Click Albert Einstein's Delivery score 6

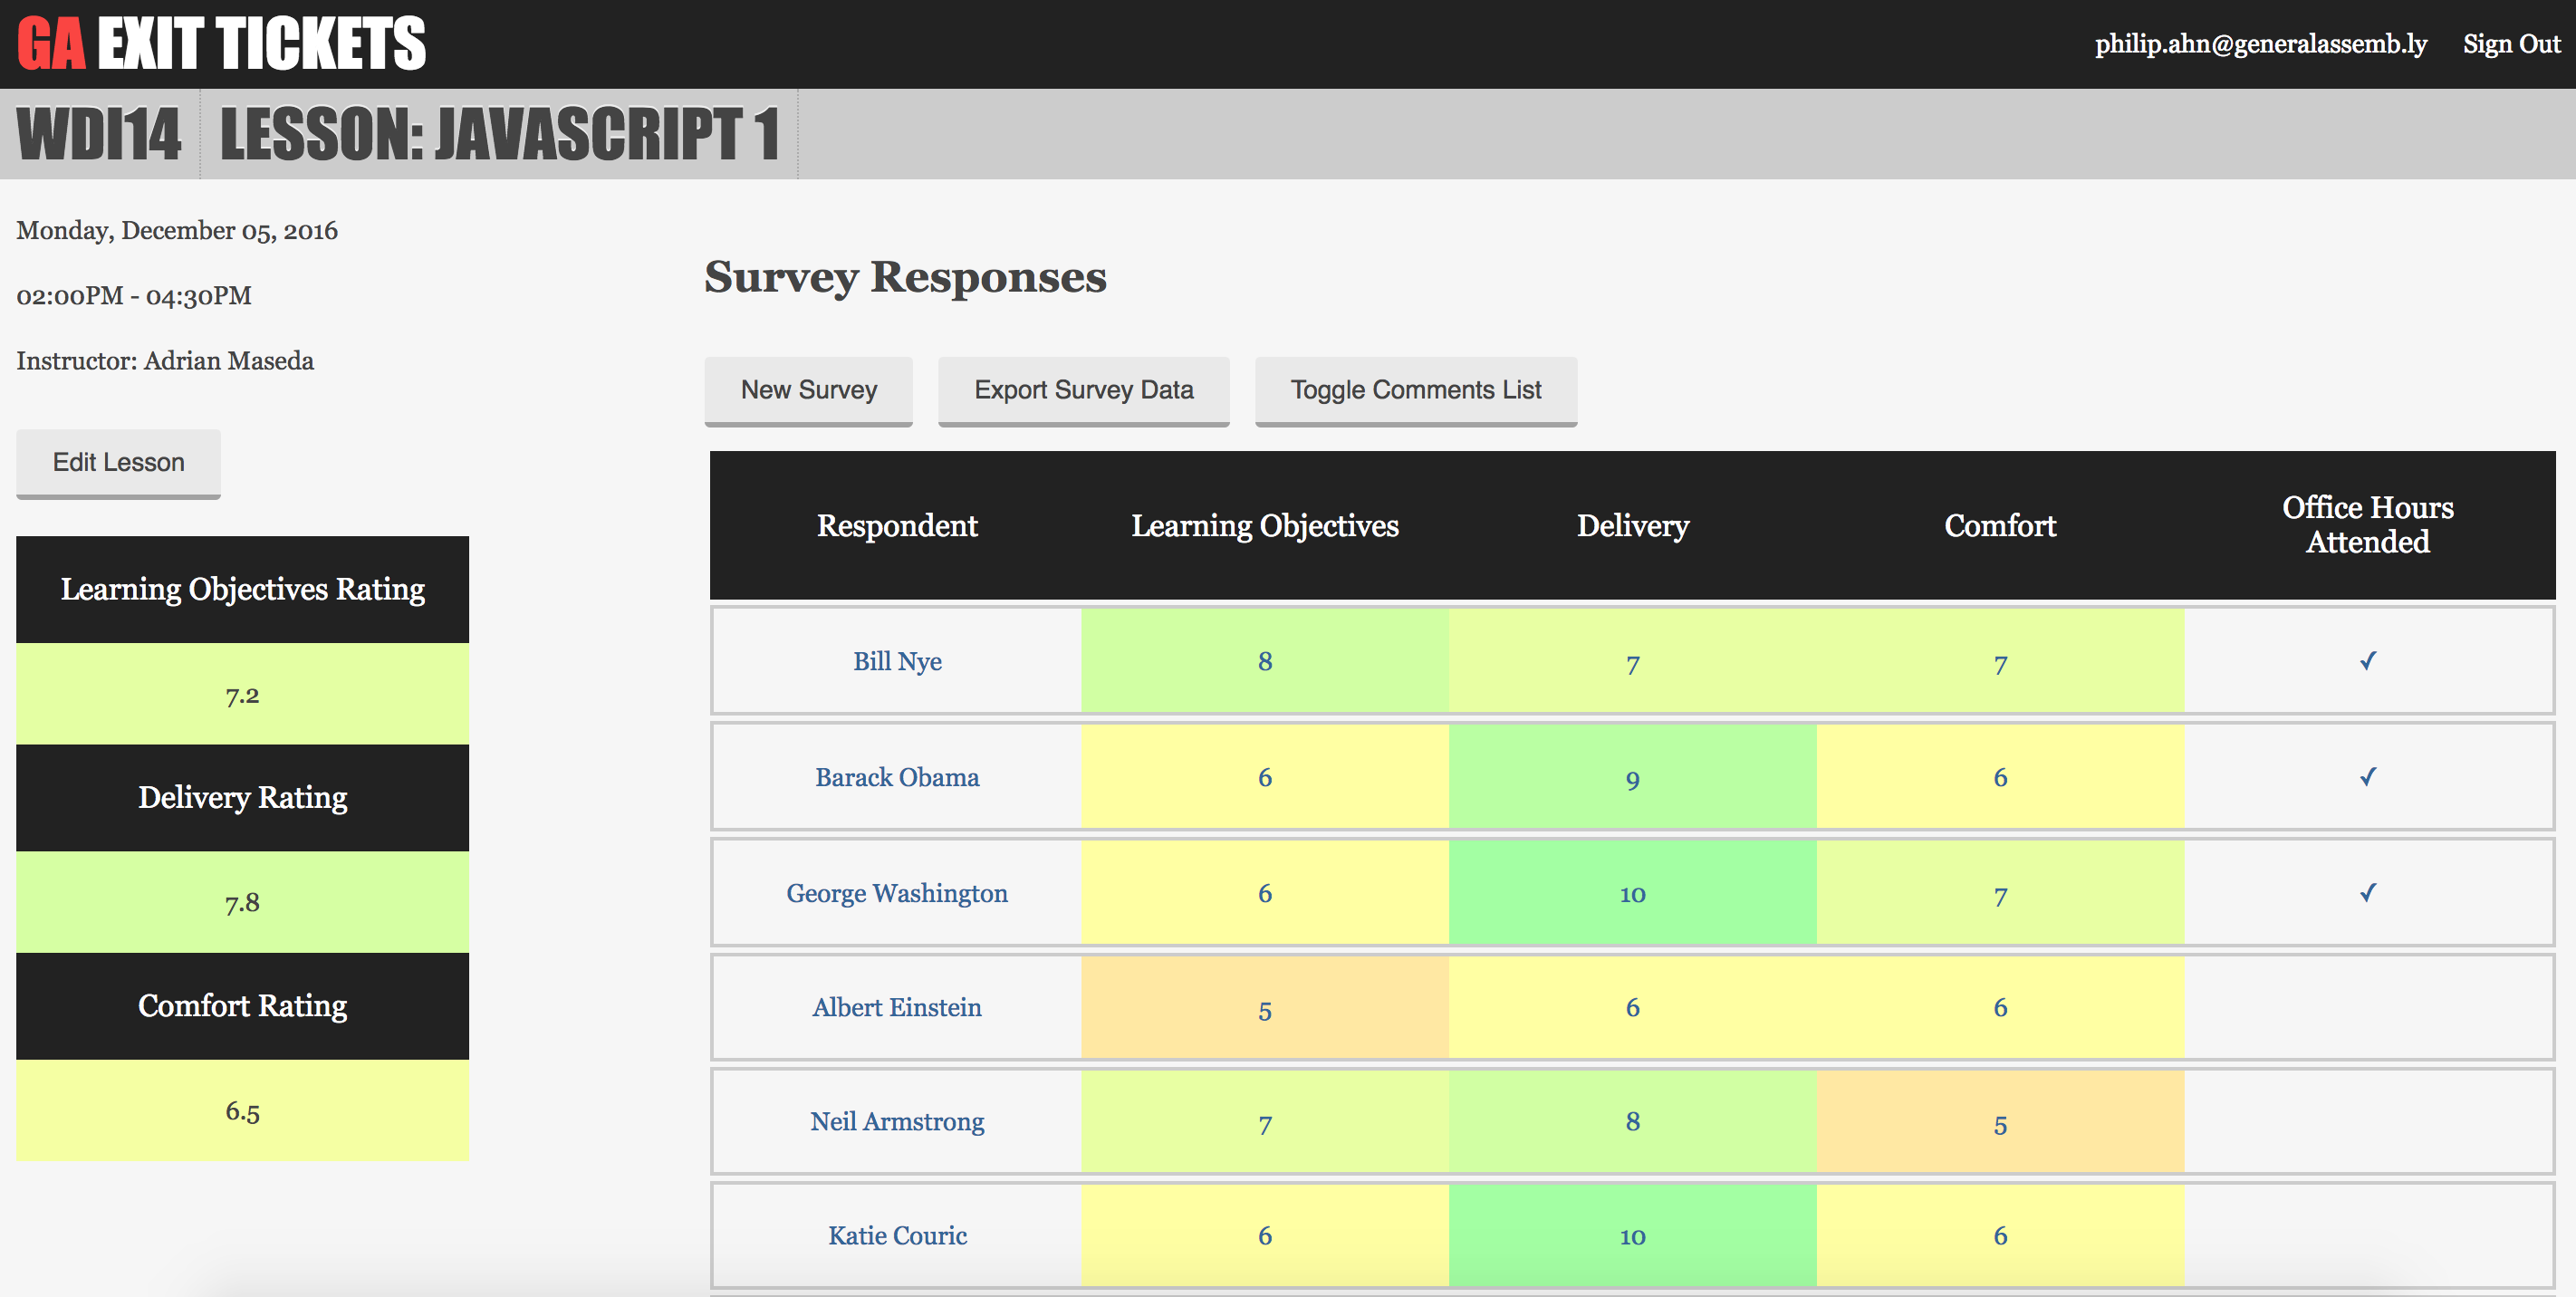coord(1632,1007)
